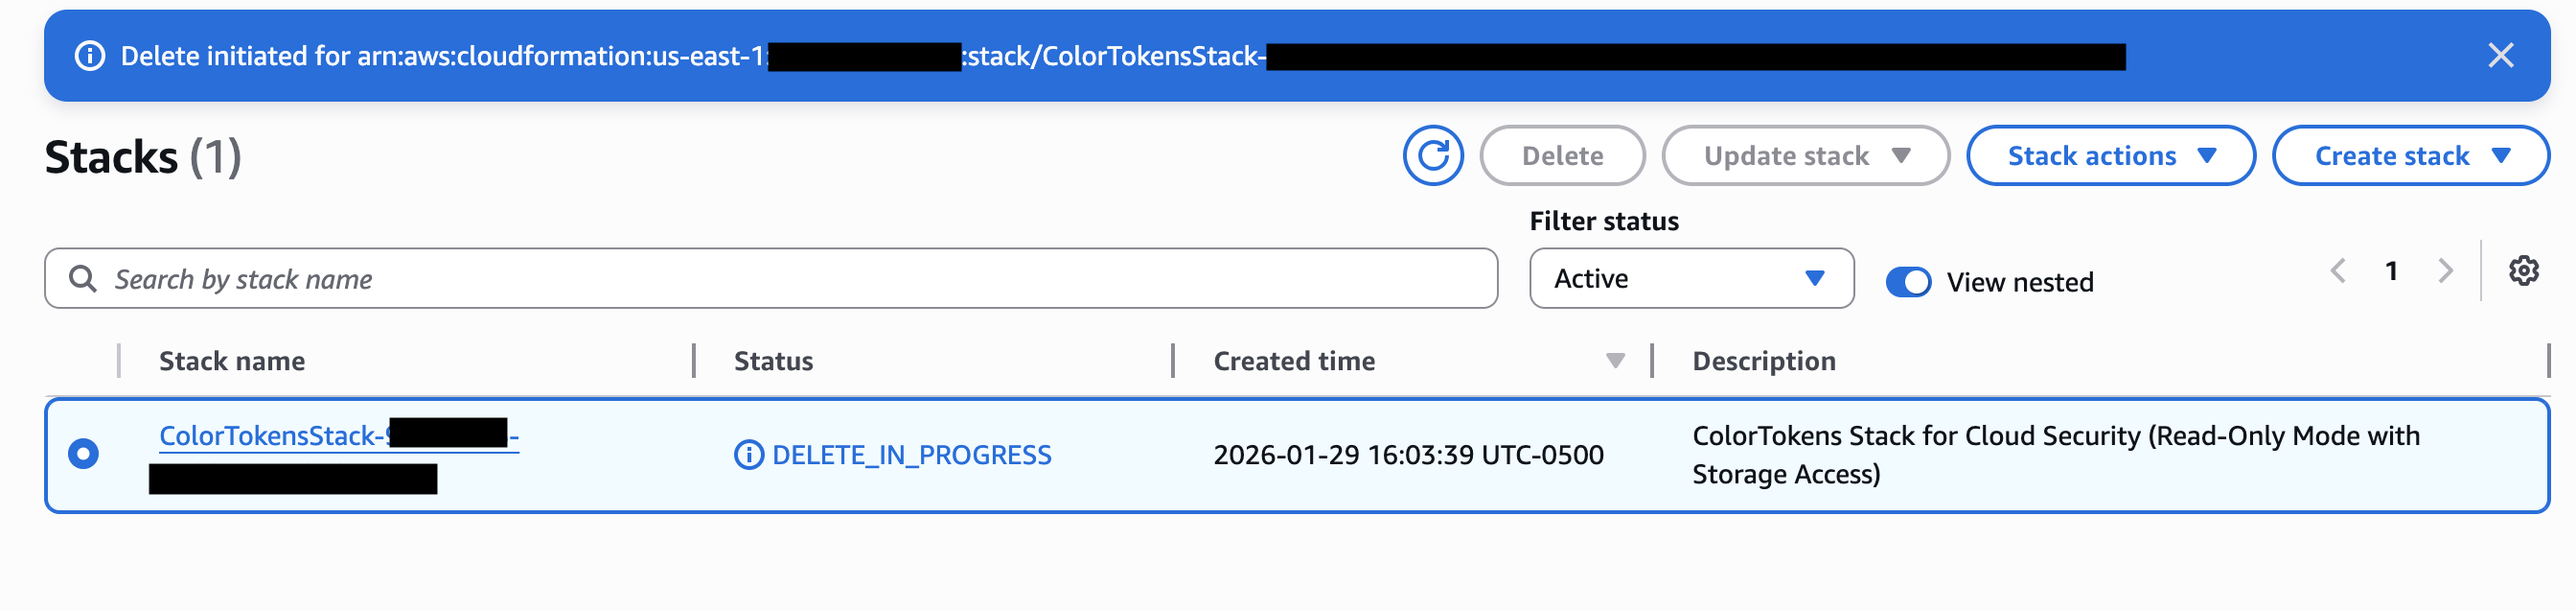Toggle the Created time sort direction

click(x=1615, y=361)
